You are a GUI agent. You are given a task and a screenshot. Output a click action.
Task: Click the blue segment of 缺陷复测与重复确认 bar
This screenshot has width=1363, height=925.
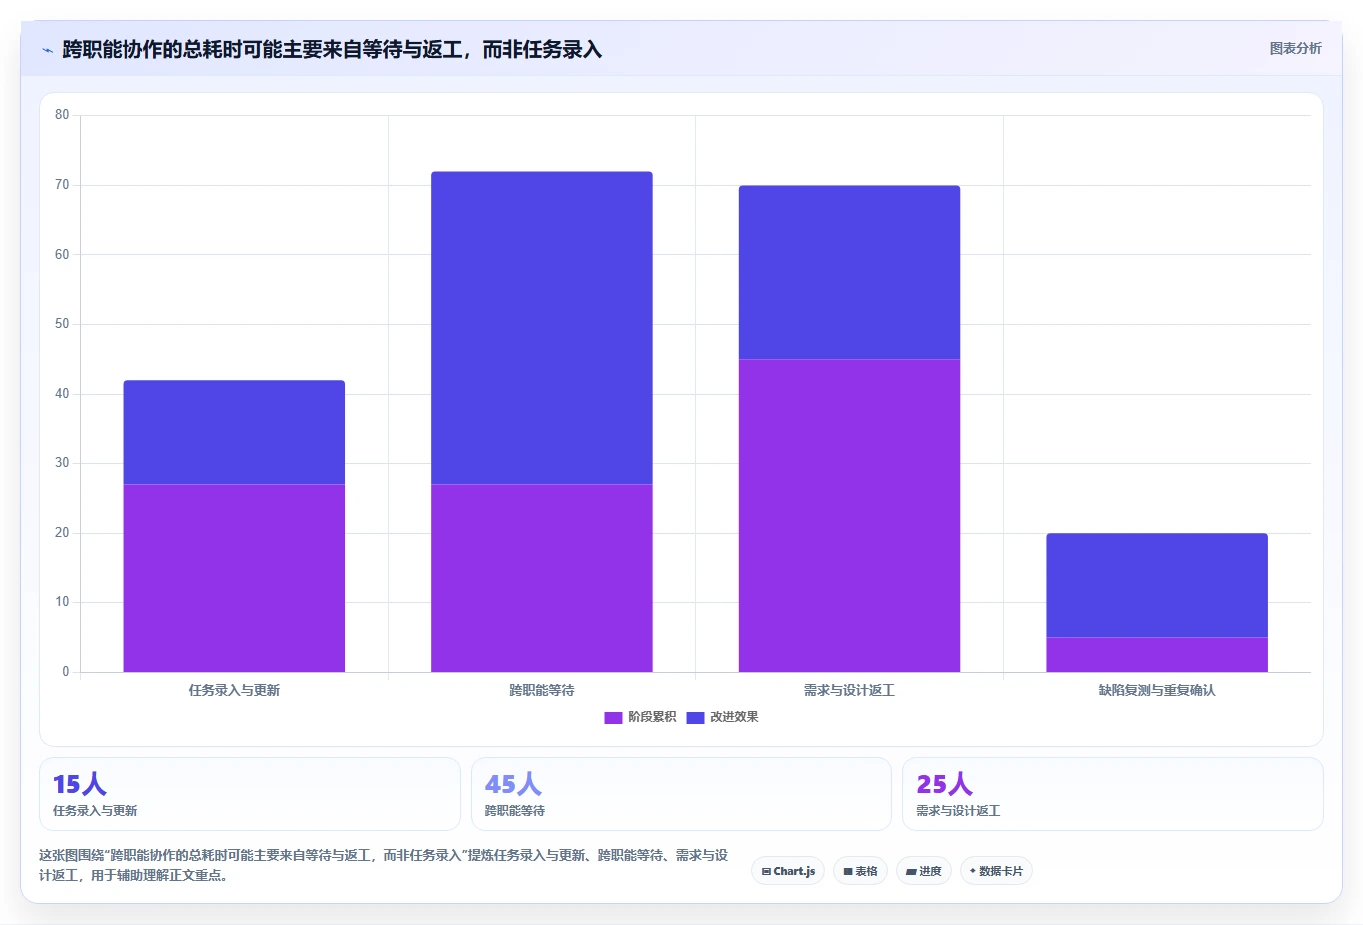click(1157, 585)
